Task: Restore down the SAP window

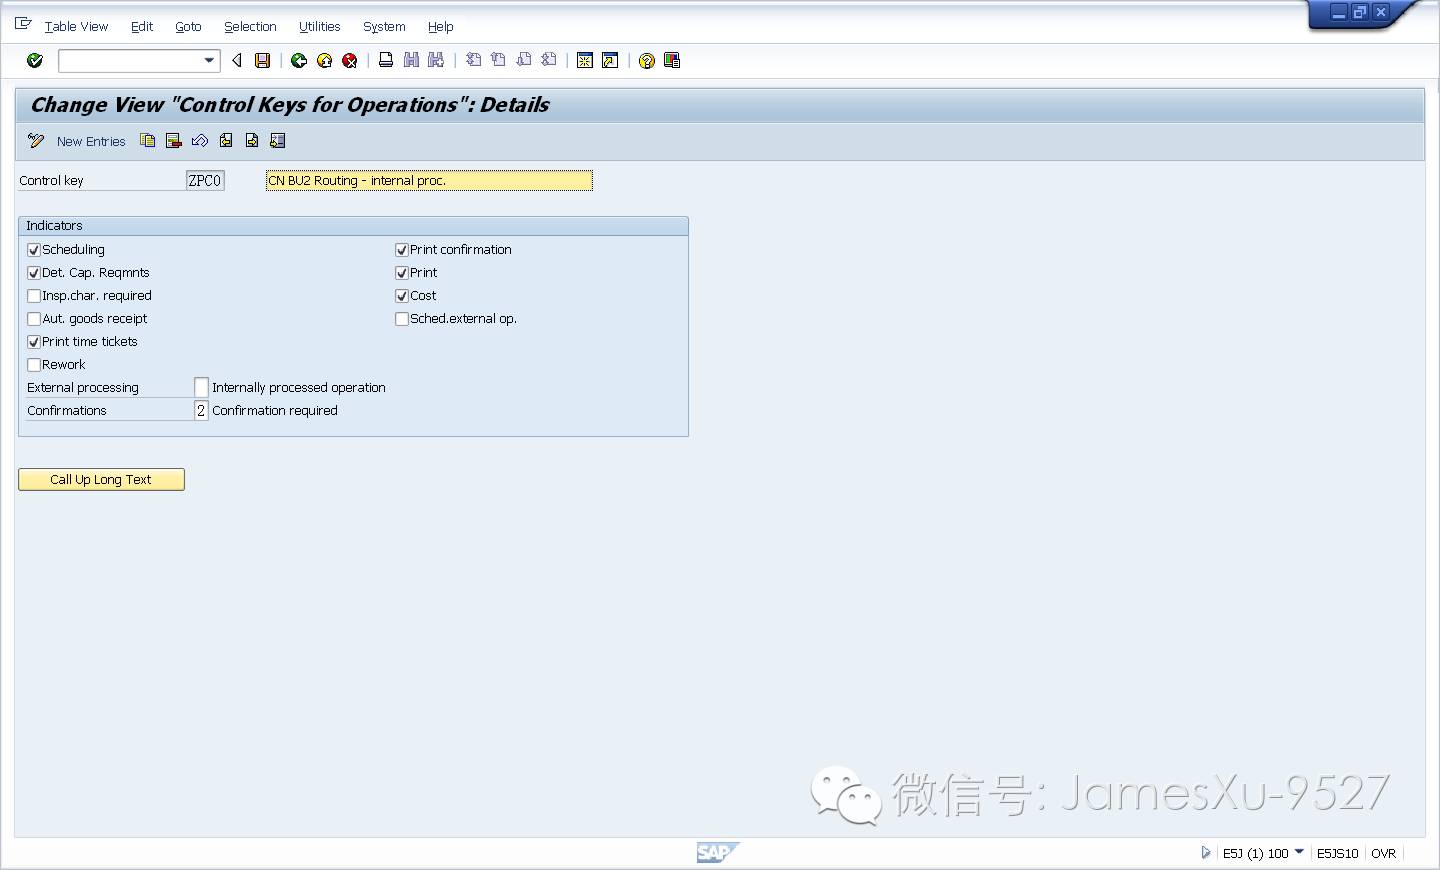Action: coord(1360,13)
